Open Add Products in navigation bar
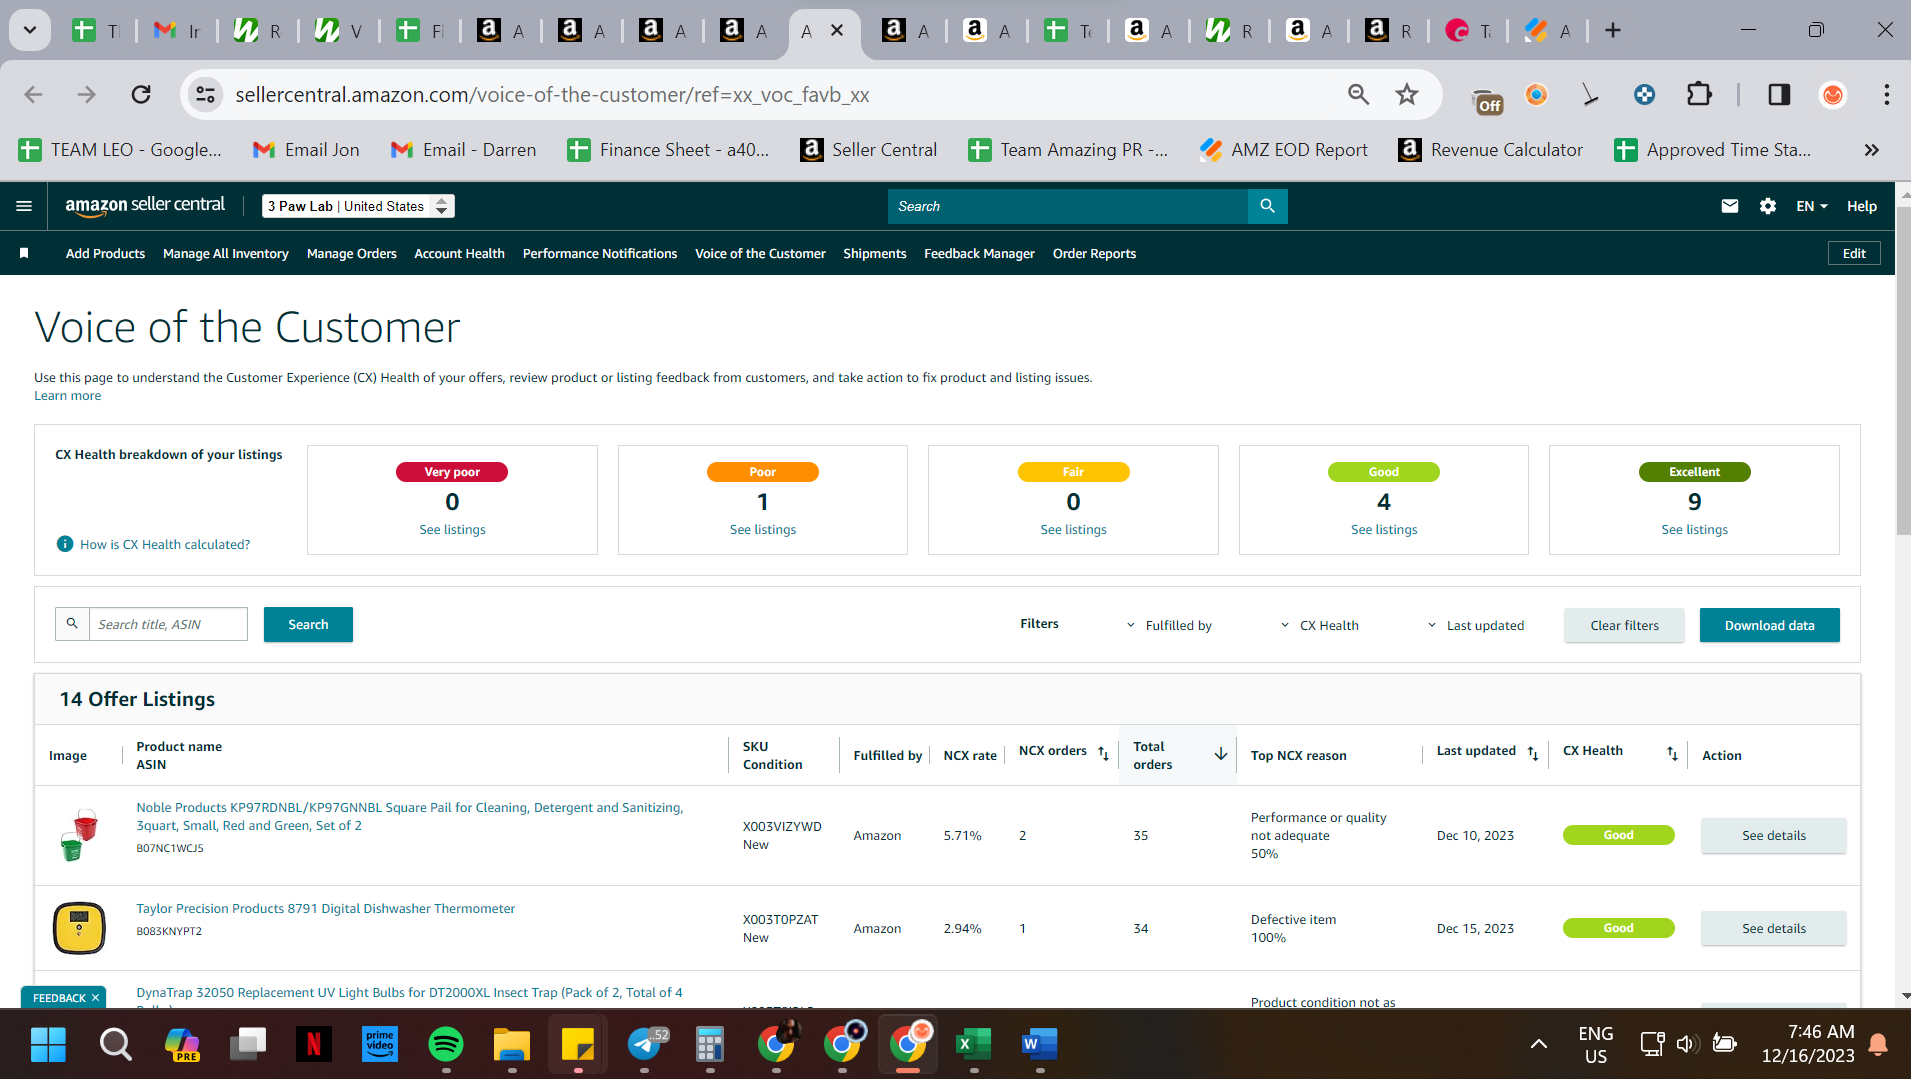This screenshot has height=1079, width=1911. (105, 253)
